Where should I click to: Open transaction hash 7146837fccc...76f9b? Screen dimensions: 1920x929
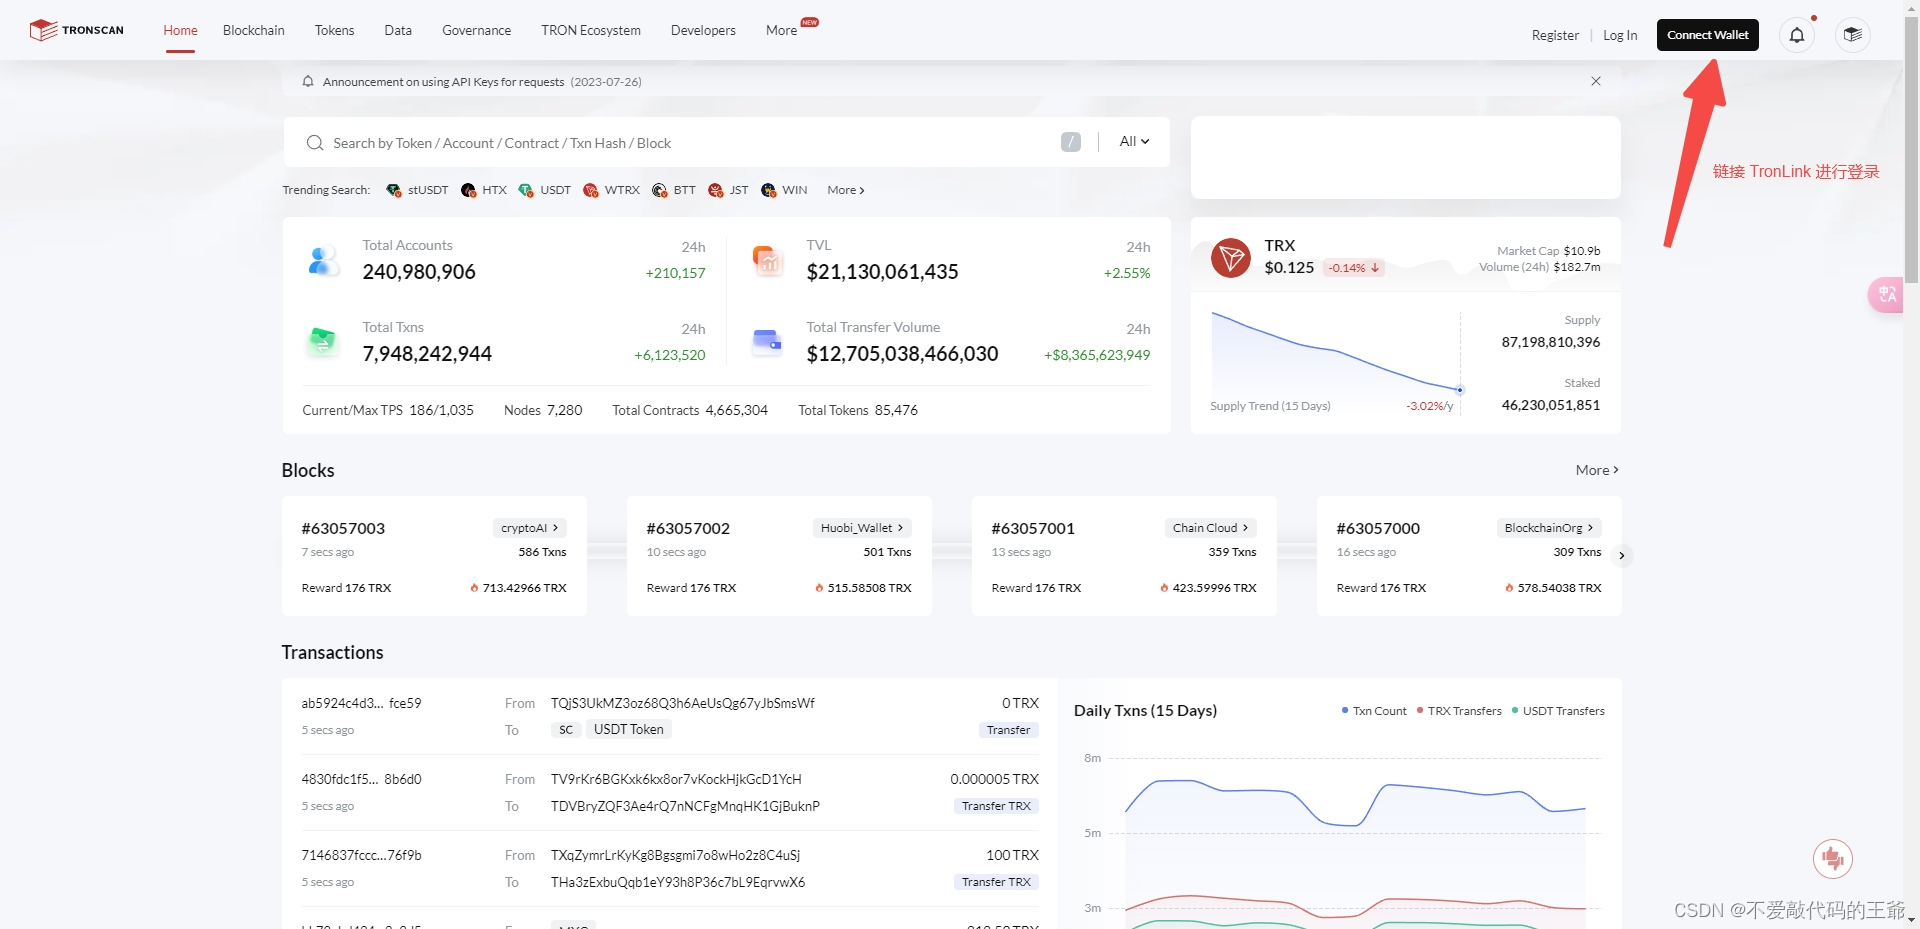361,855
